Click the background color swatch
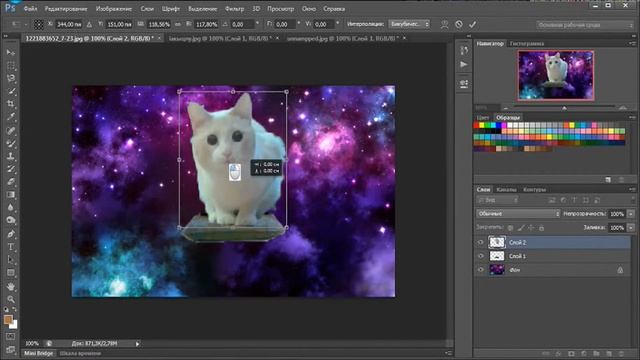 pos(14,325)
